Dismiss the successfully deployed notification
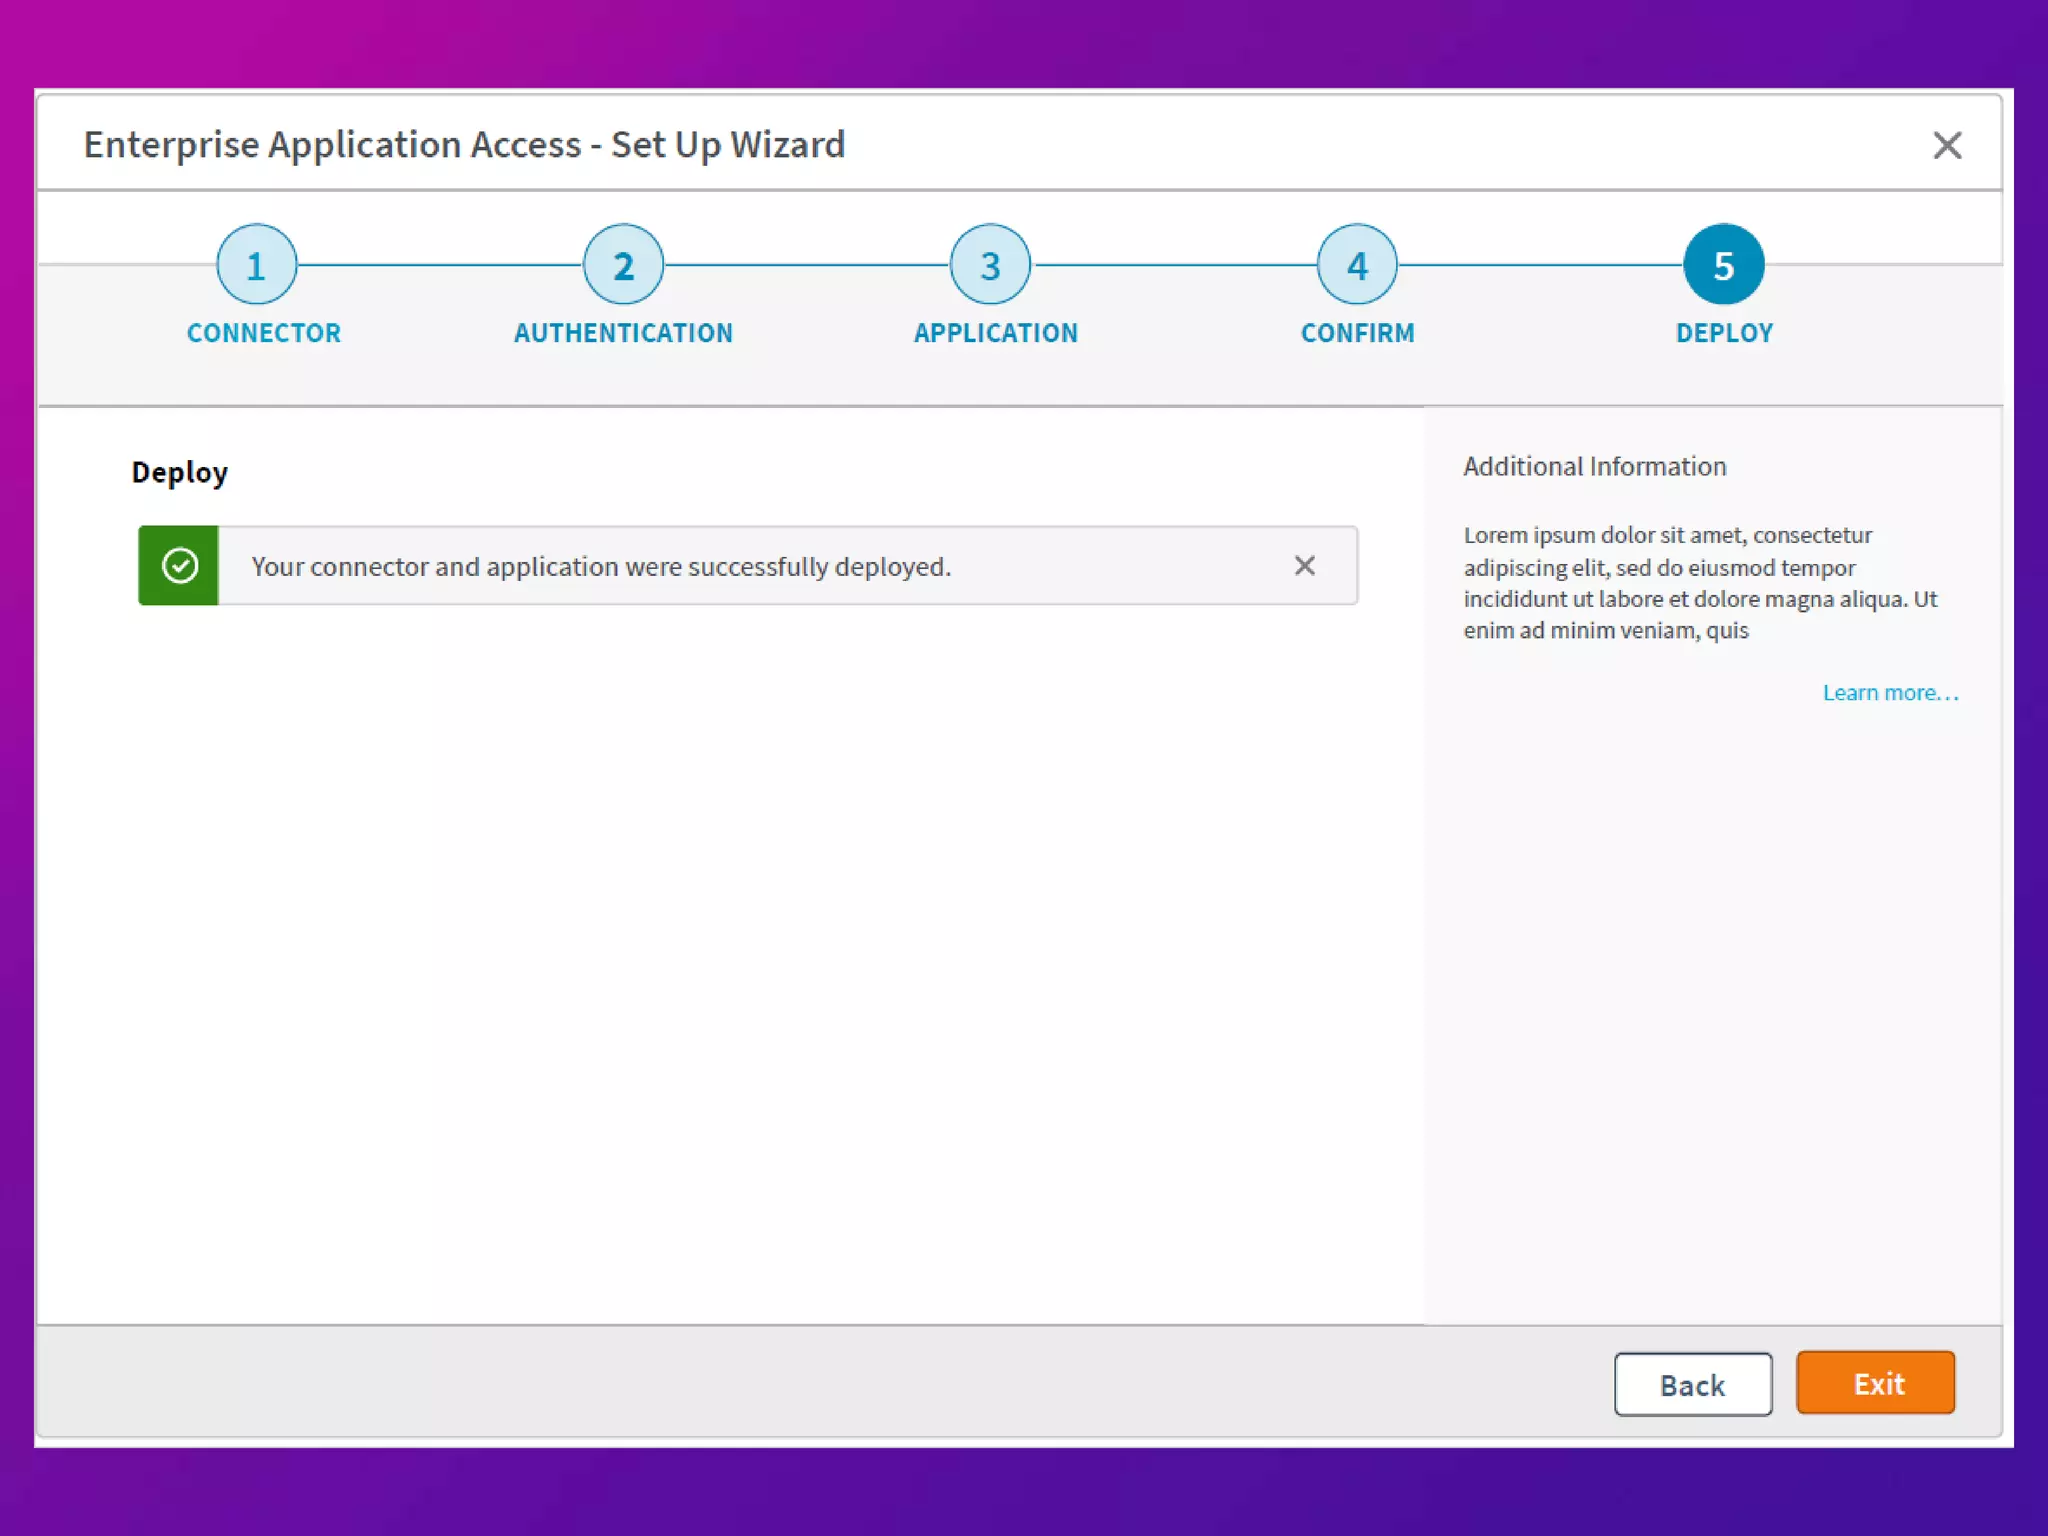The image size is (2048, 1536). point(1304,566)
